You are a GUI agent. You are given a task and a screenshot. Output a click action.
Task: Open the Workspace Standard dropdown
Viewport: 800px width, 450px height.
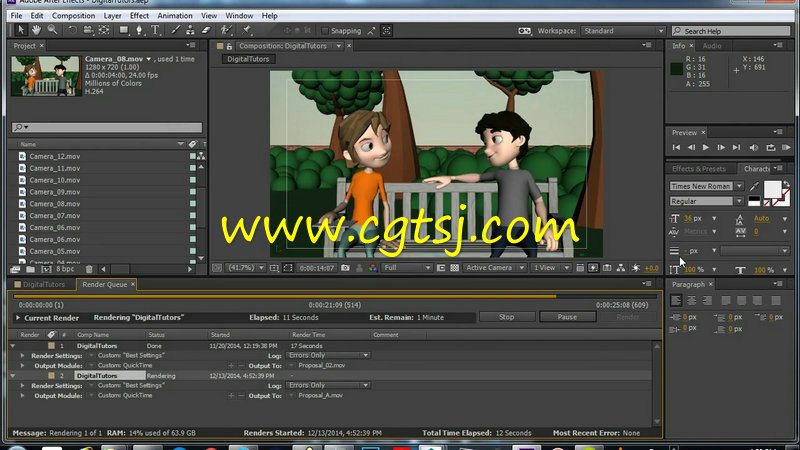(x=623, y=31)
